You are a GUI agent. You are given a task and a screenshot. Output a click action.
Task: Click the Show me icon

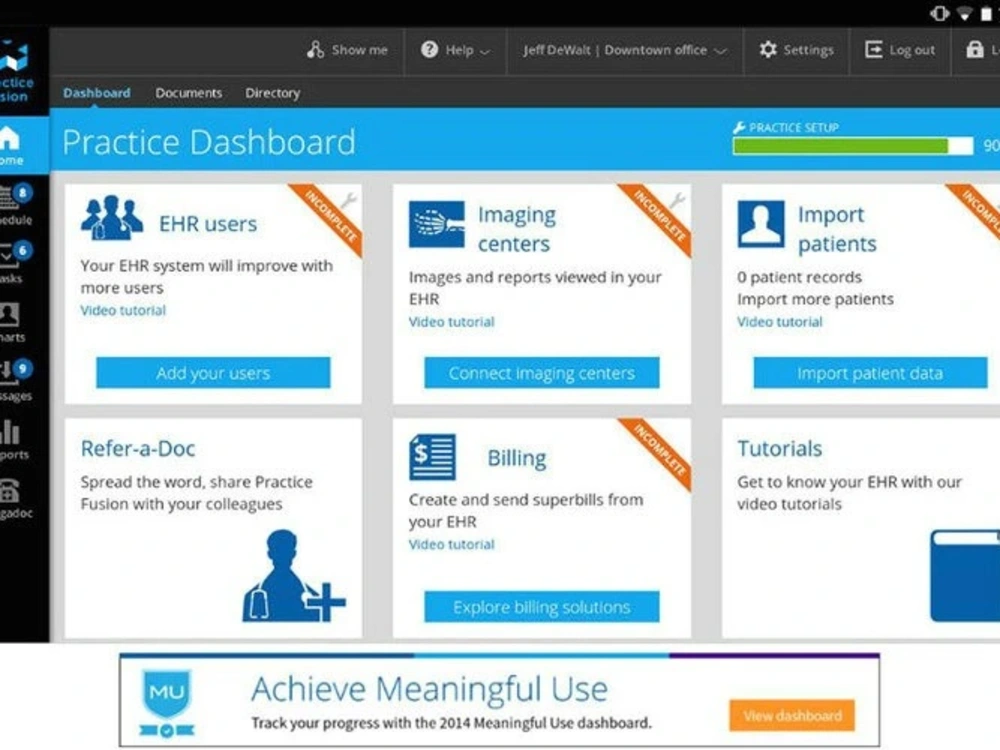pyautogui.click(x=315, y=50)
